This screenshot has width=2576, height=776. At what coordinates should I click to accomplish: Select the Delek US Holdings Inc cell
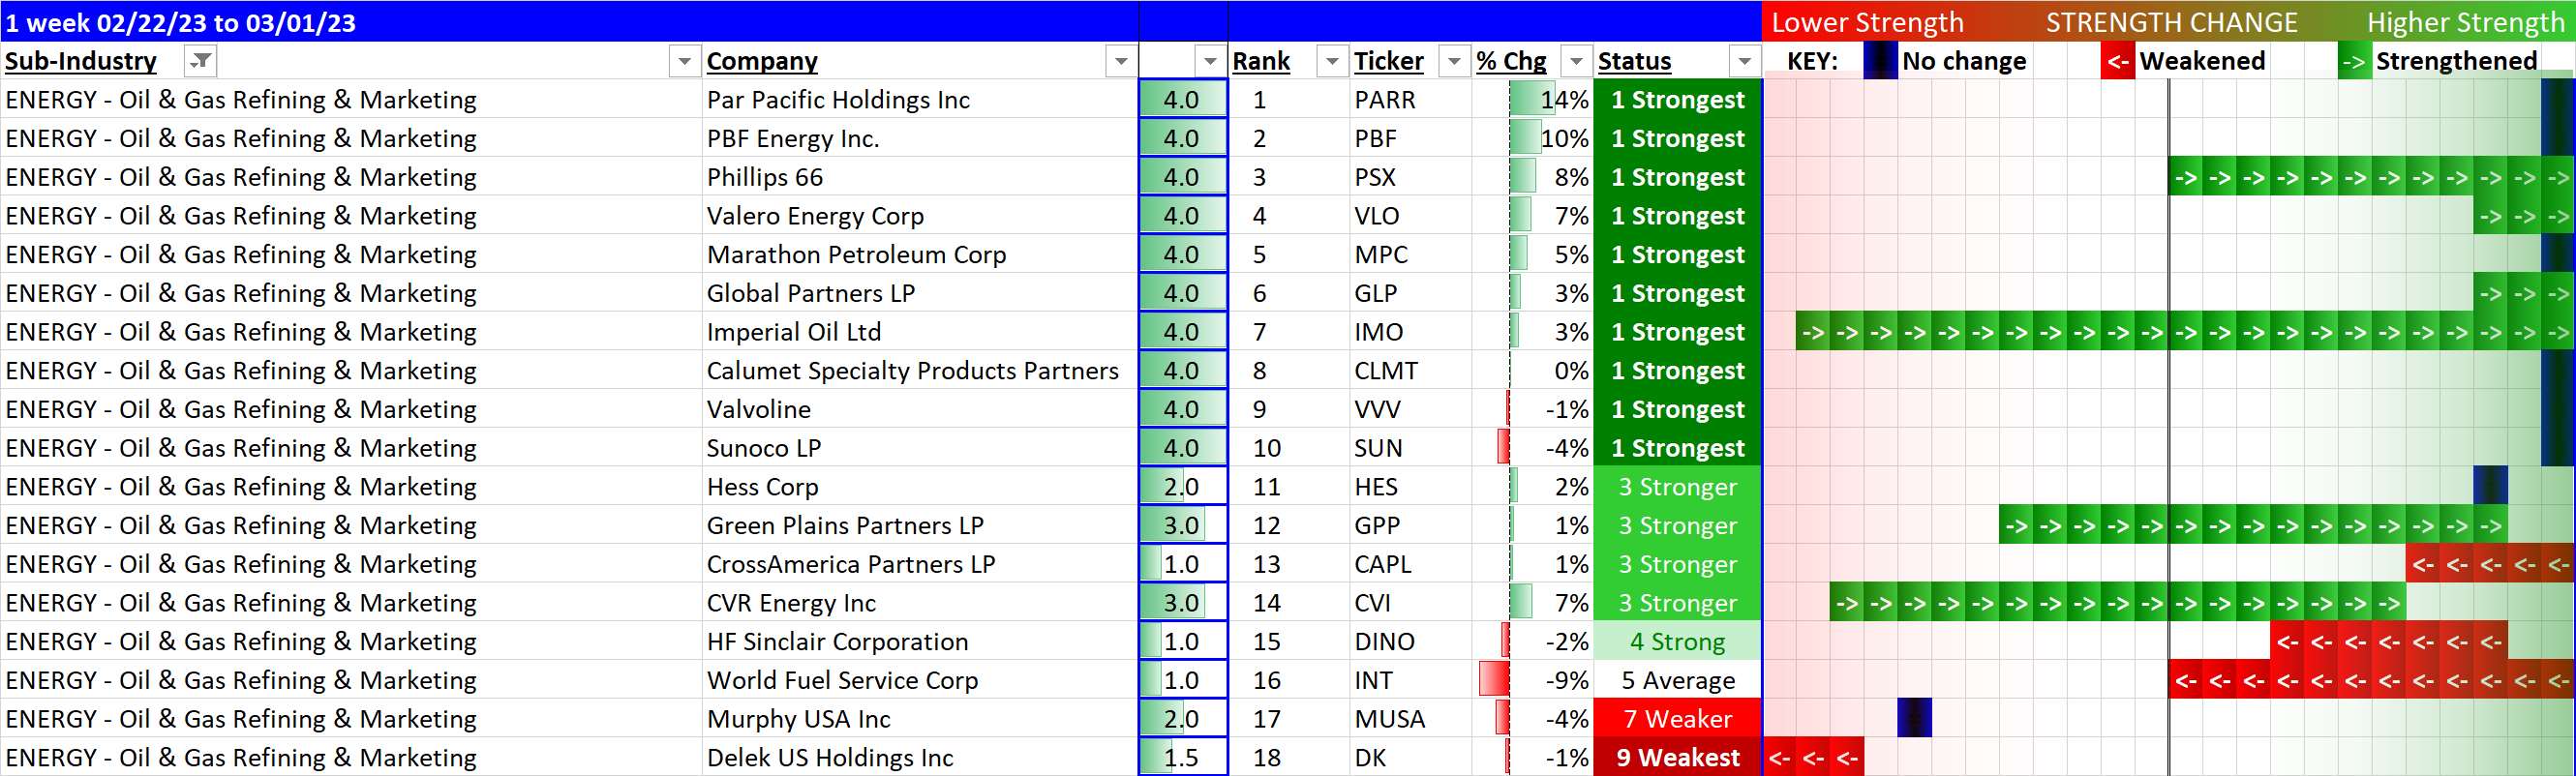pyautogui.click(x=919, y=757)
